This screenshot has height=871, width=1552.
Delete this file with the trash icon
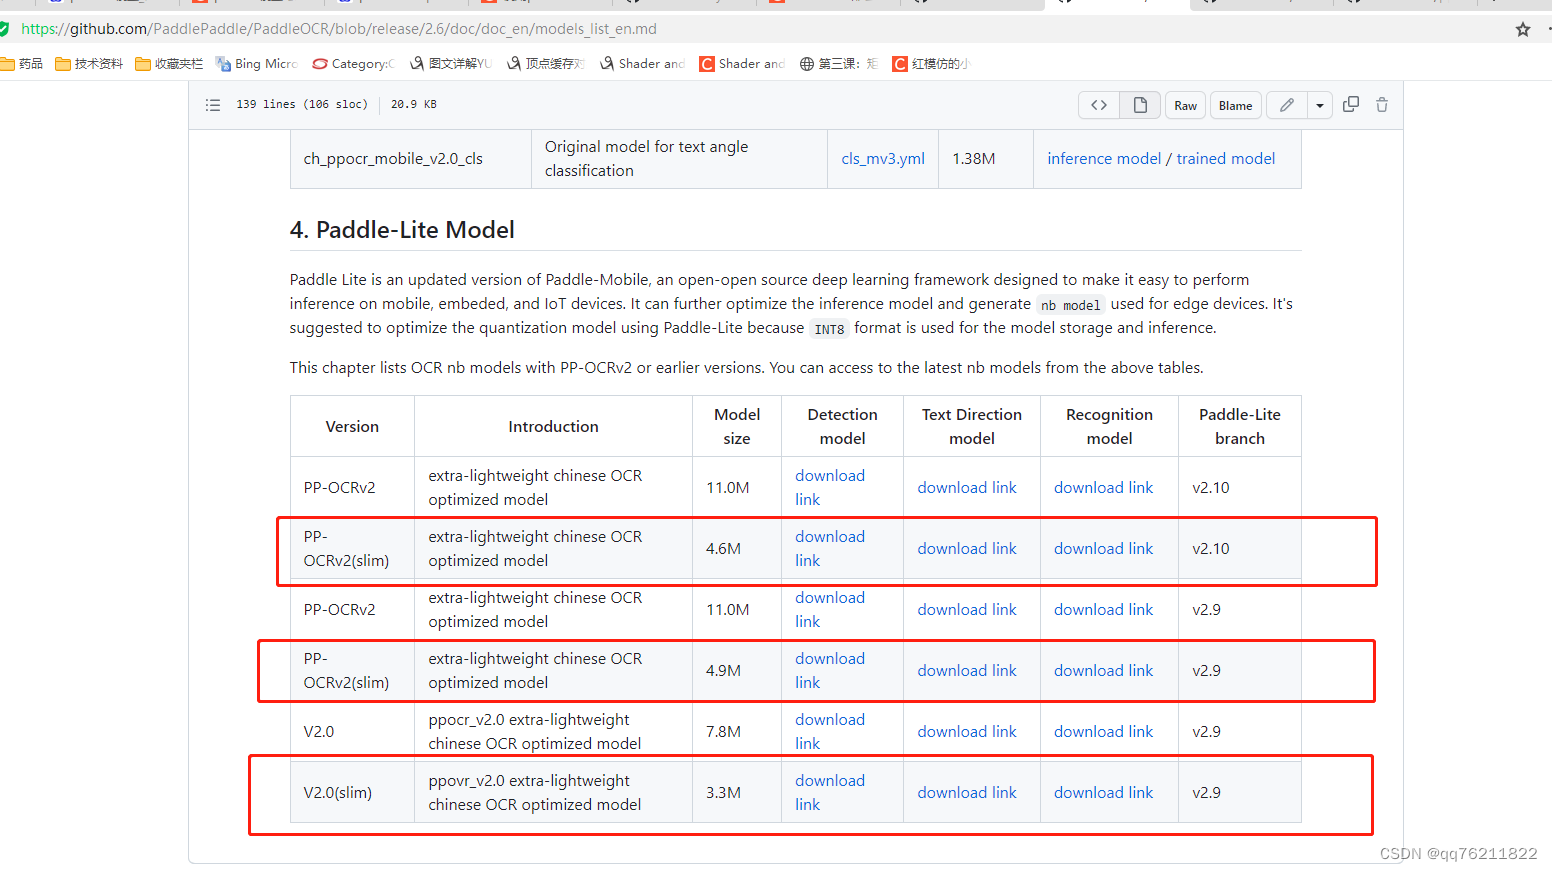(1382, 104)
